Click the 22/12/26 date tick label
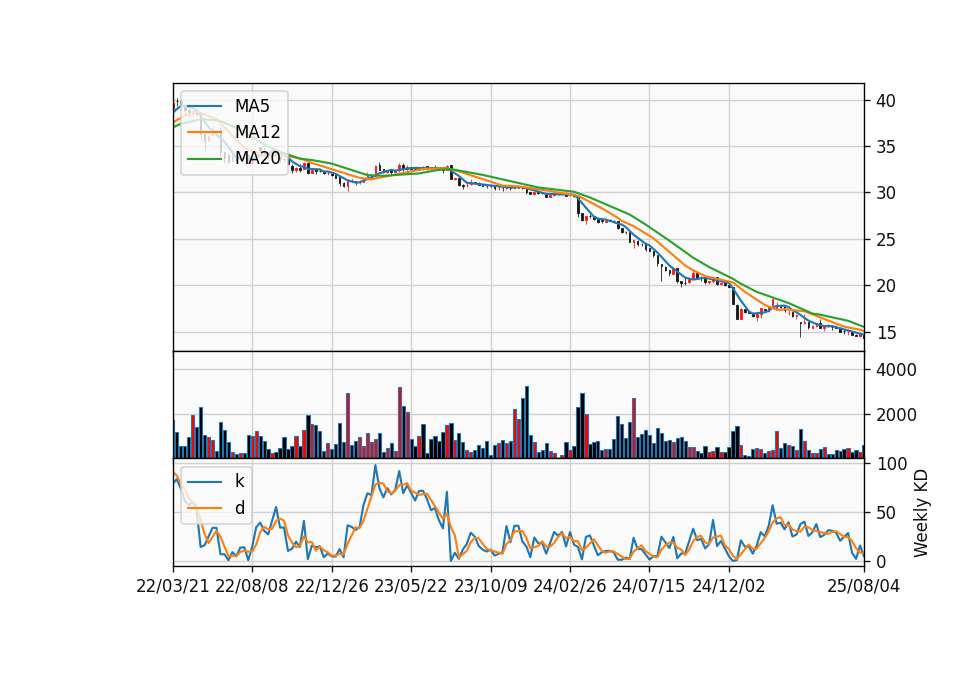This screenshot has height=690, width=960. pos(332,586)
